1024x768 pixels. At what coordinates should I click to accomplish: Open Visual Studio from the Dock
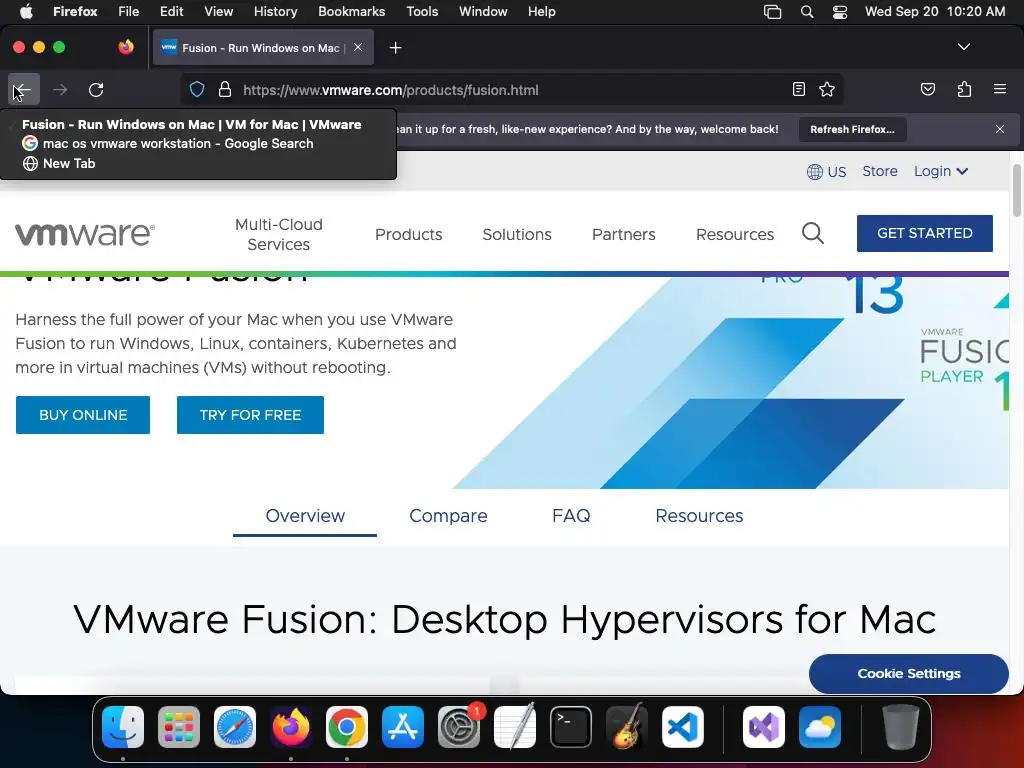[x=763, y=727]
